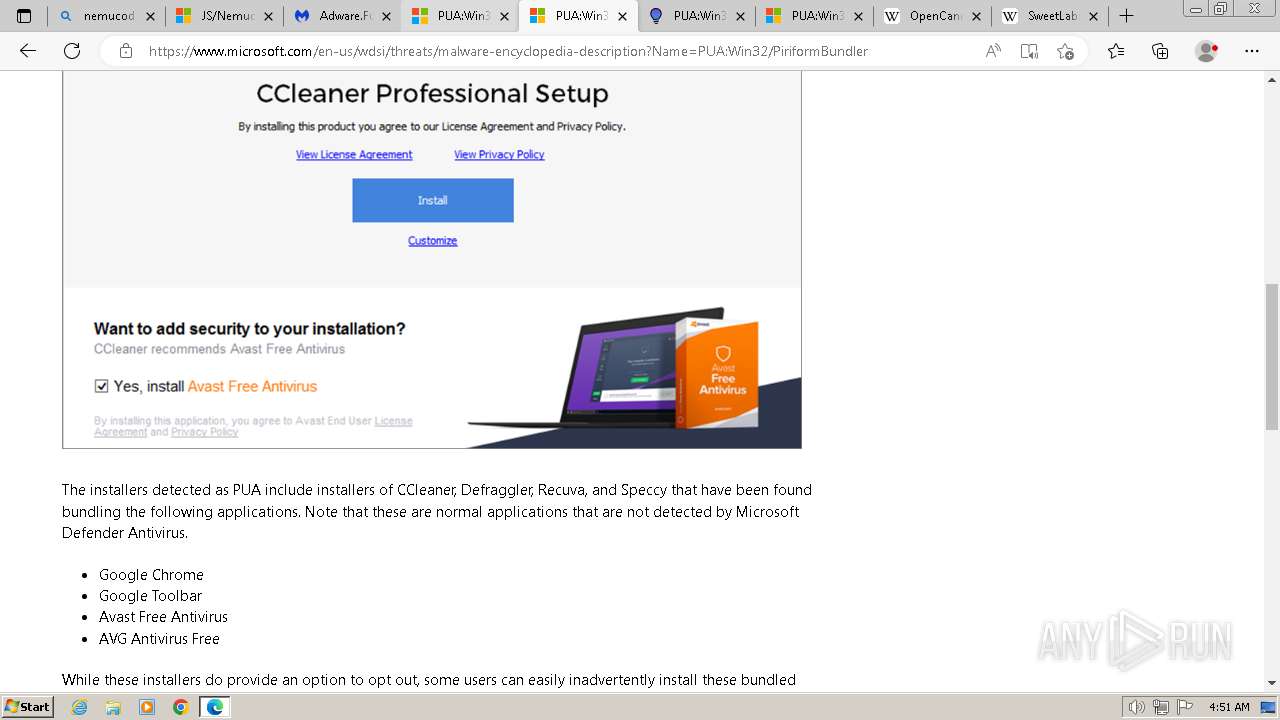Launch Google Chrome from taskbar
Image resolution: width=1280 pixels, height=720 pixels.
pyautogui.click(x=181, y=707)
